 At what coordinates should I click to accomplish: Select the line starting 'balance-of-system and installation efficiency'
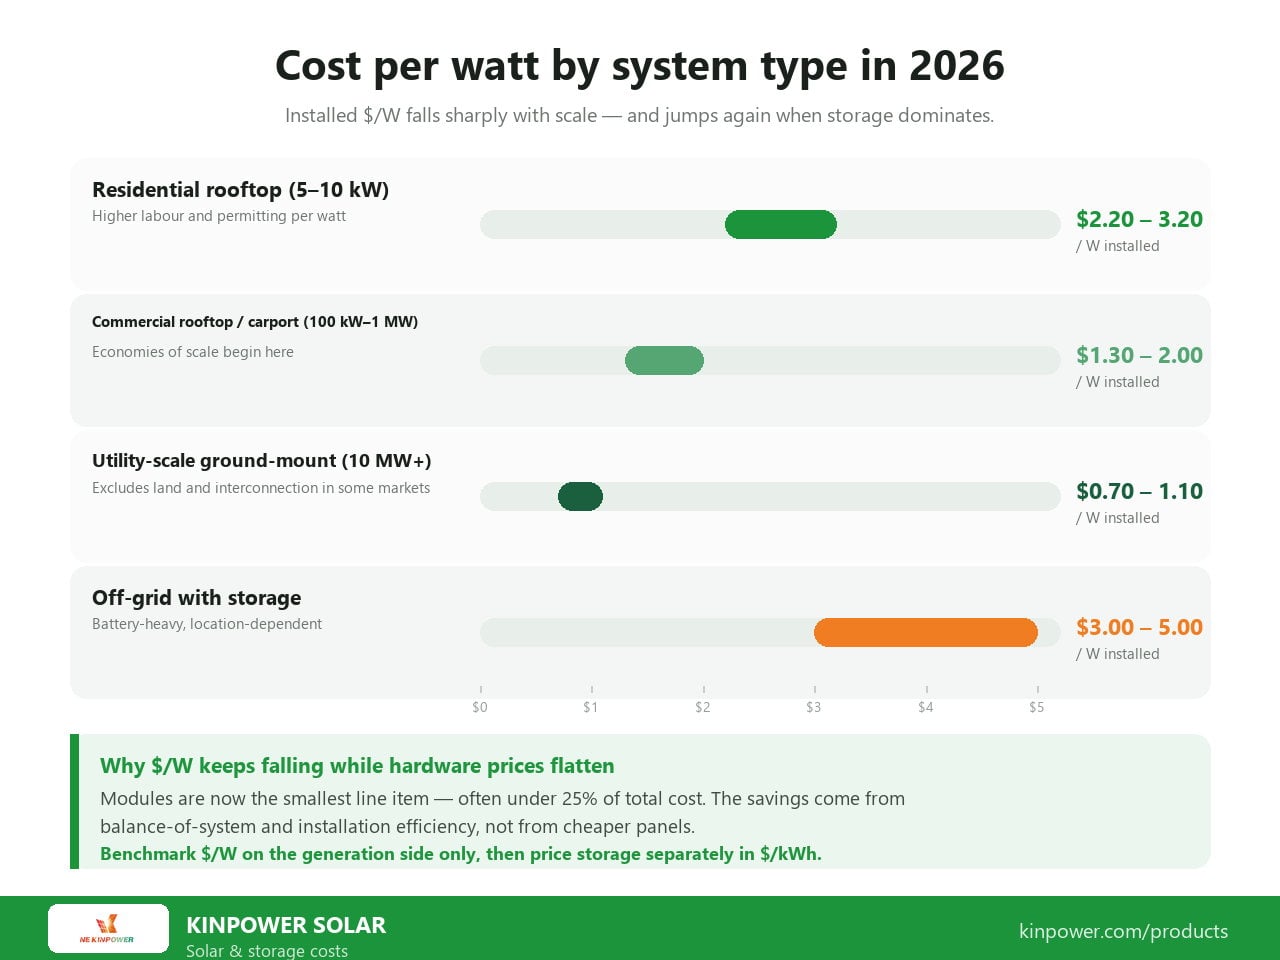coord(397,827)
